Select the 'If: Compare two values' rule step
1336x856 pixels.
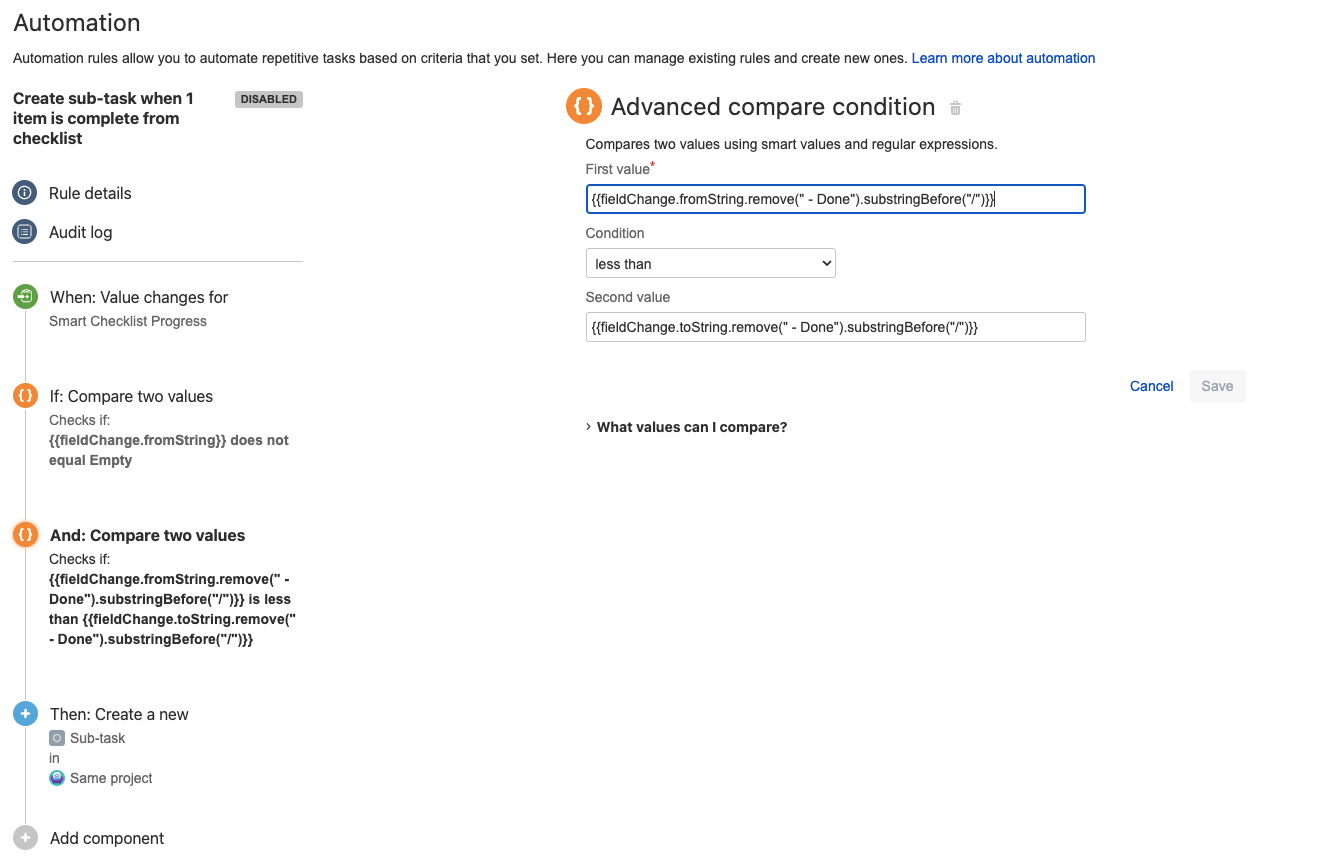coord(130,396)
